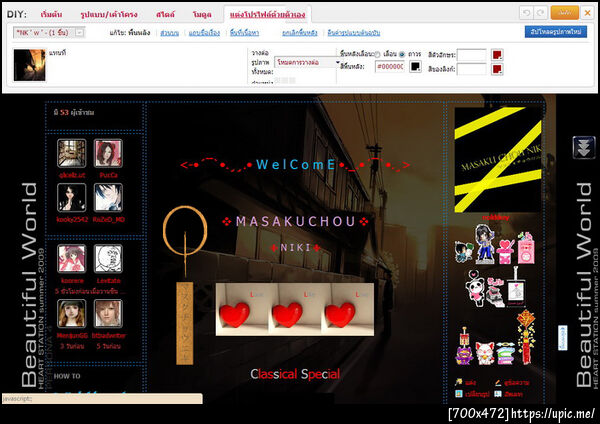Select the โมดูล tab
The width and height of the screenshot is (600, 424).
coord(202,15)
